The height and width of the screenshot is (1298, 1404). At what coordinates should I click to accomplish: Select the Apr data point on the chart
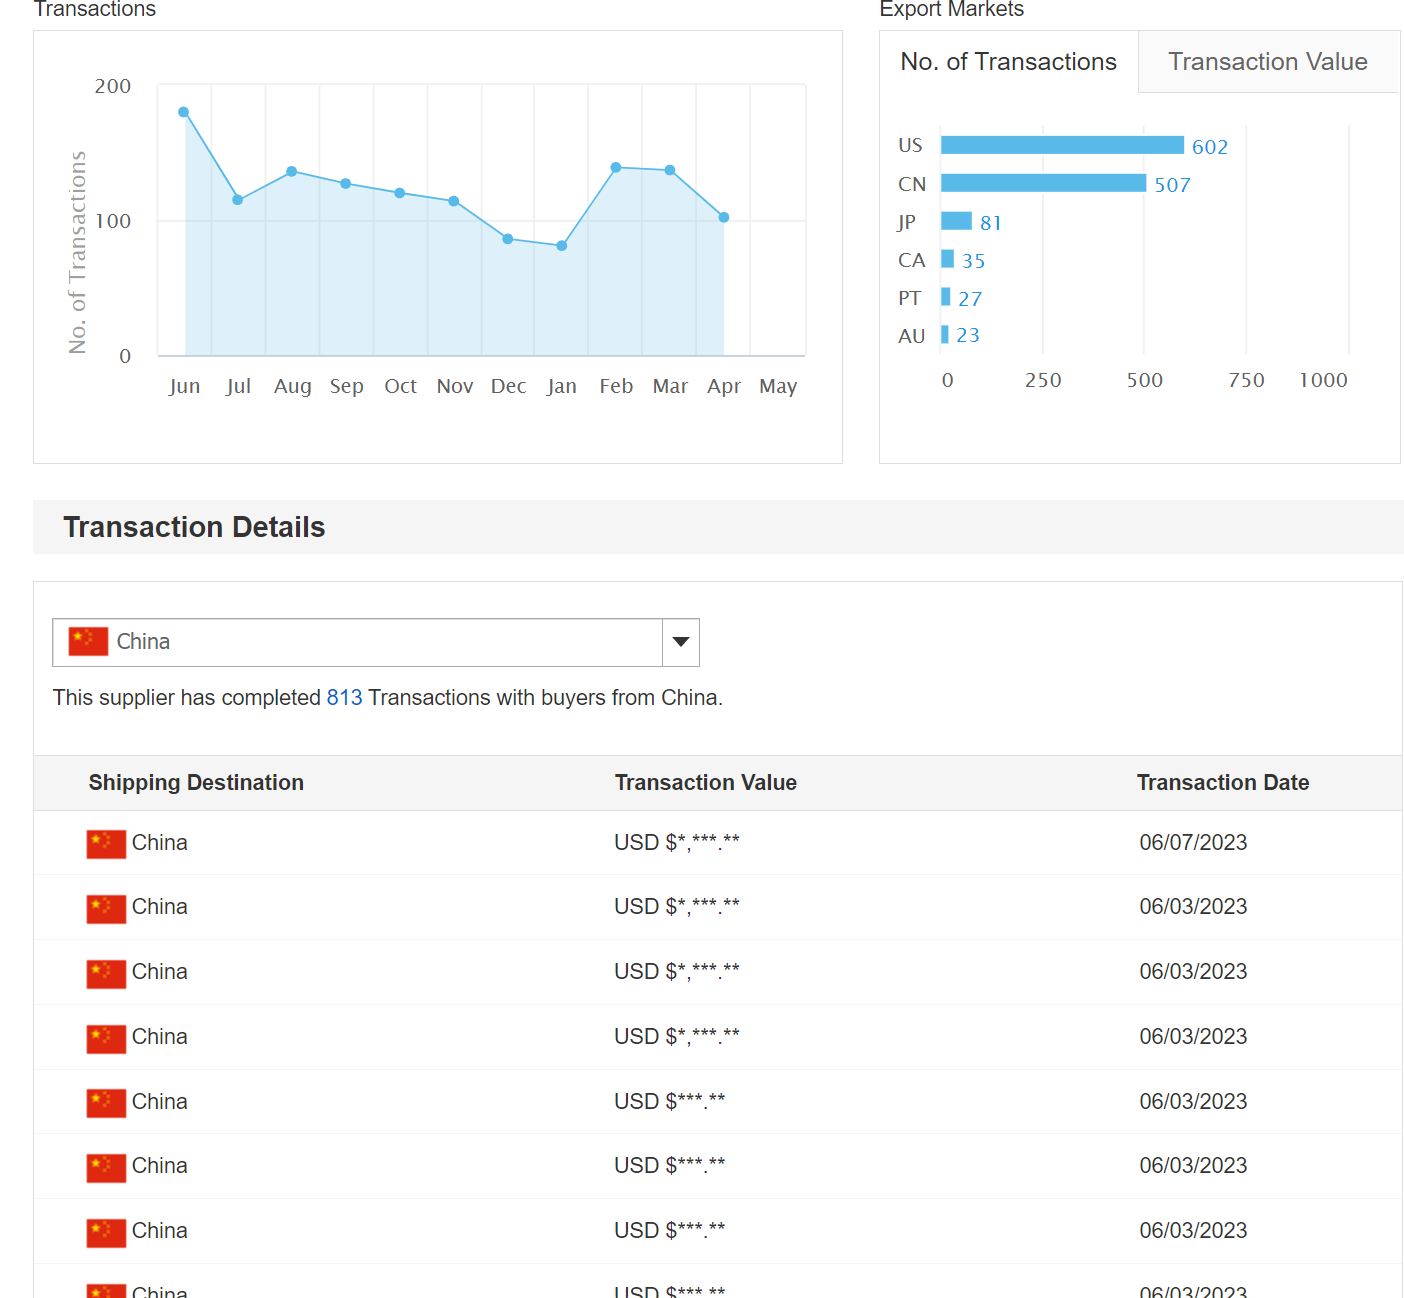tap(724, 217)
